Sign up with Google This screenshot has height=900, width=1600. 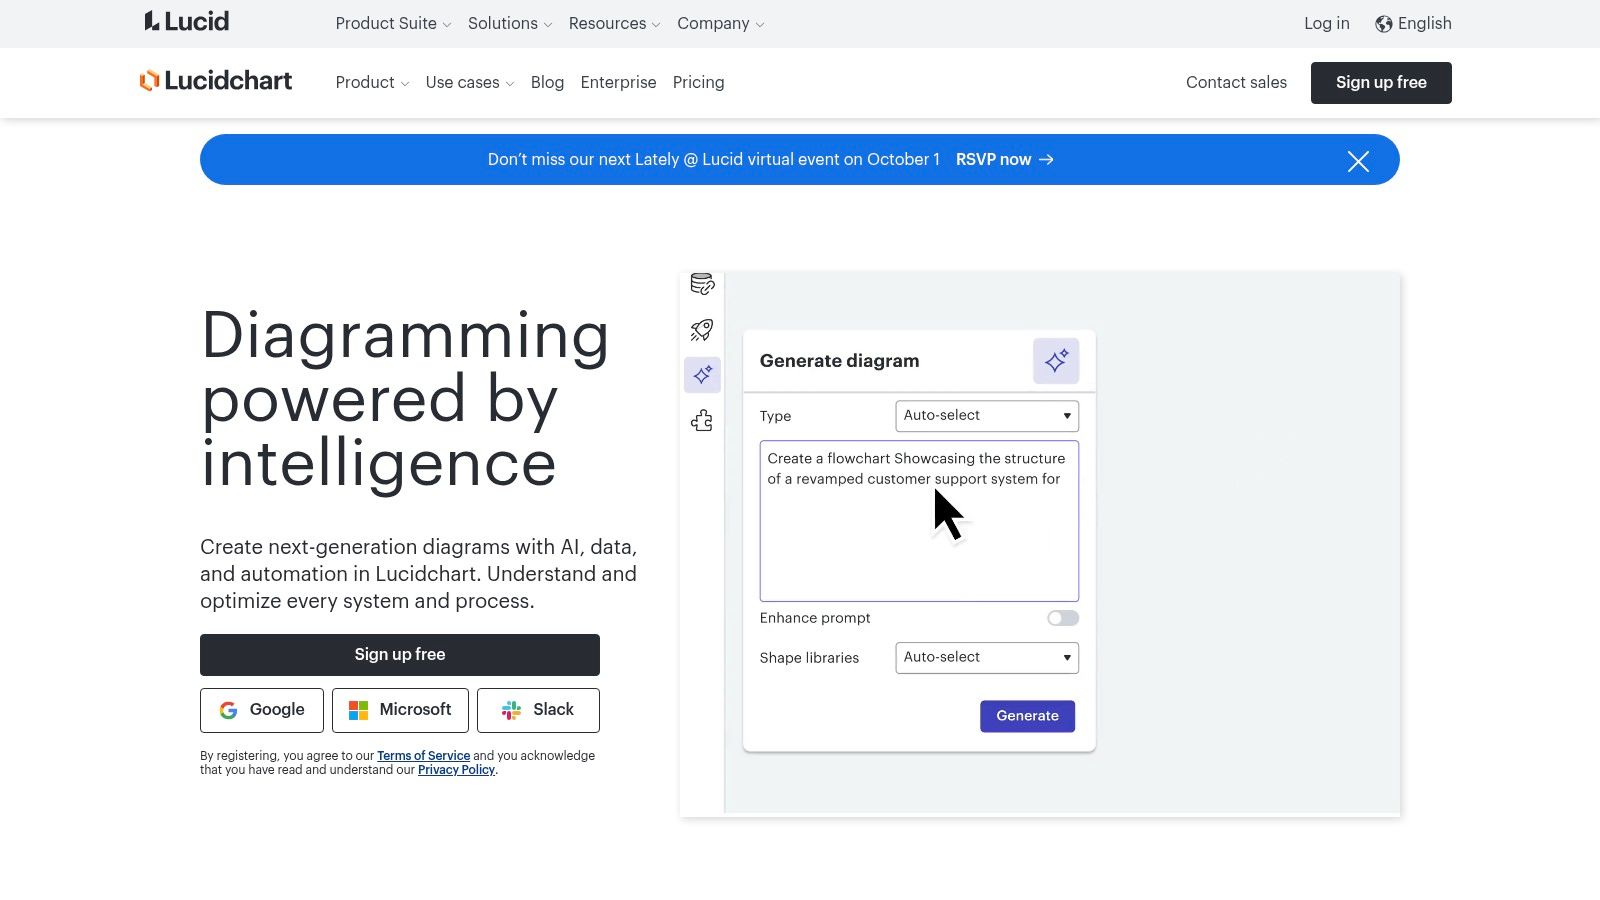pos(262,710)
